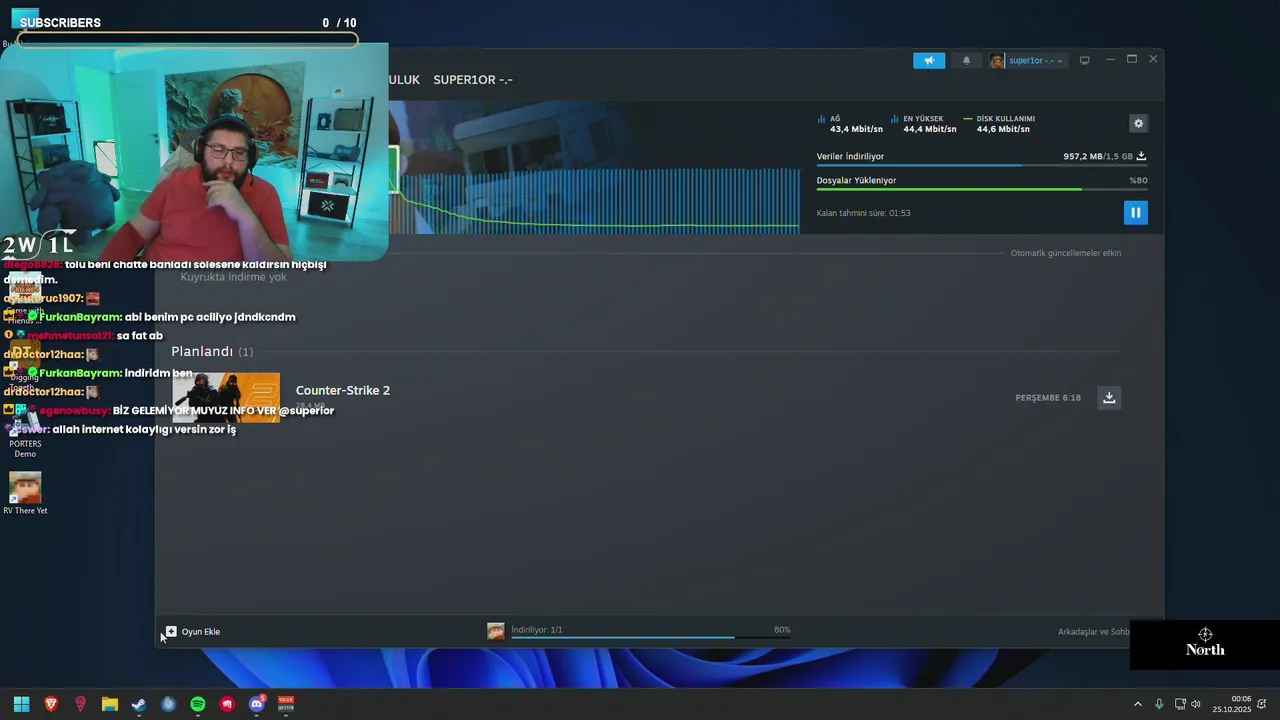Click the Steam taskbar icon
This screenshot has width=1280, height=720.
[139, 704]
